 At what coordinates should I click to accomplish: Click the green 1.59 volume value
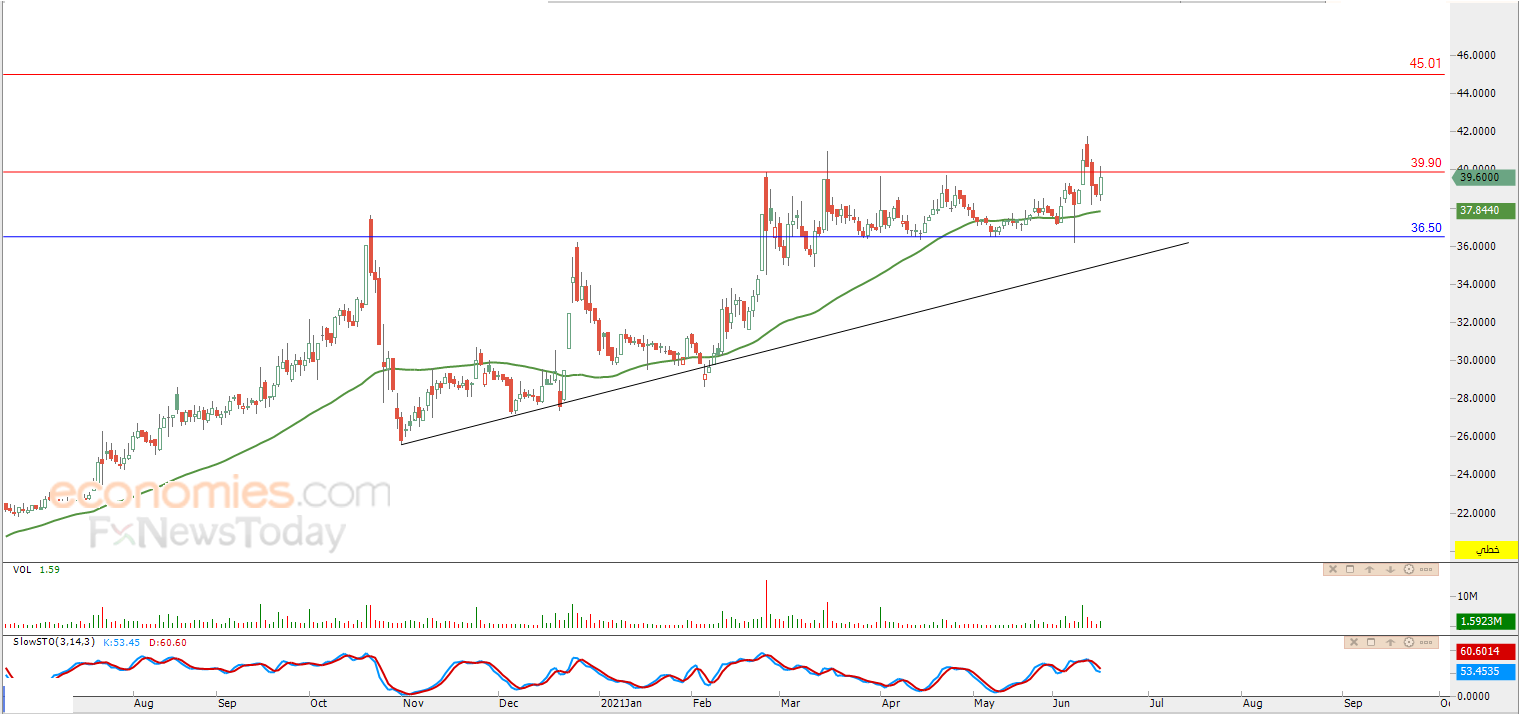coord(49,570)
